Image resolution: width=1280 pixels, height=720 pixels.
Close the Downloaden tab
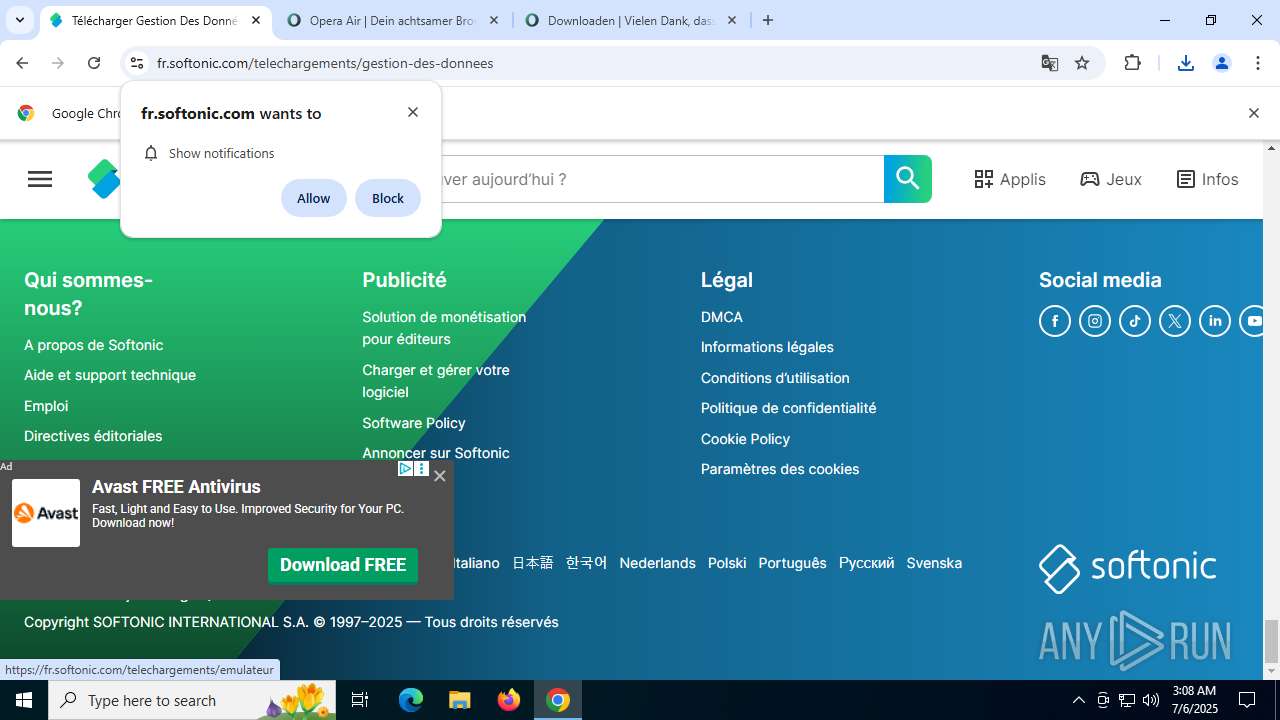pos(731,20)
